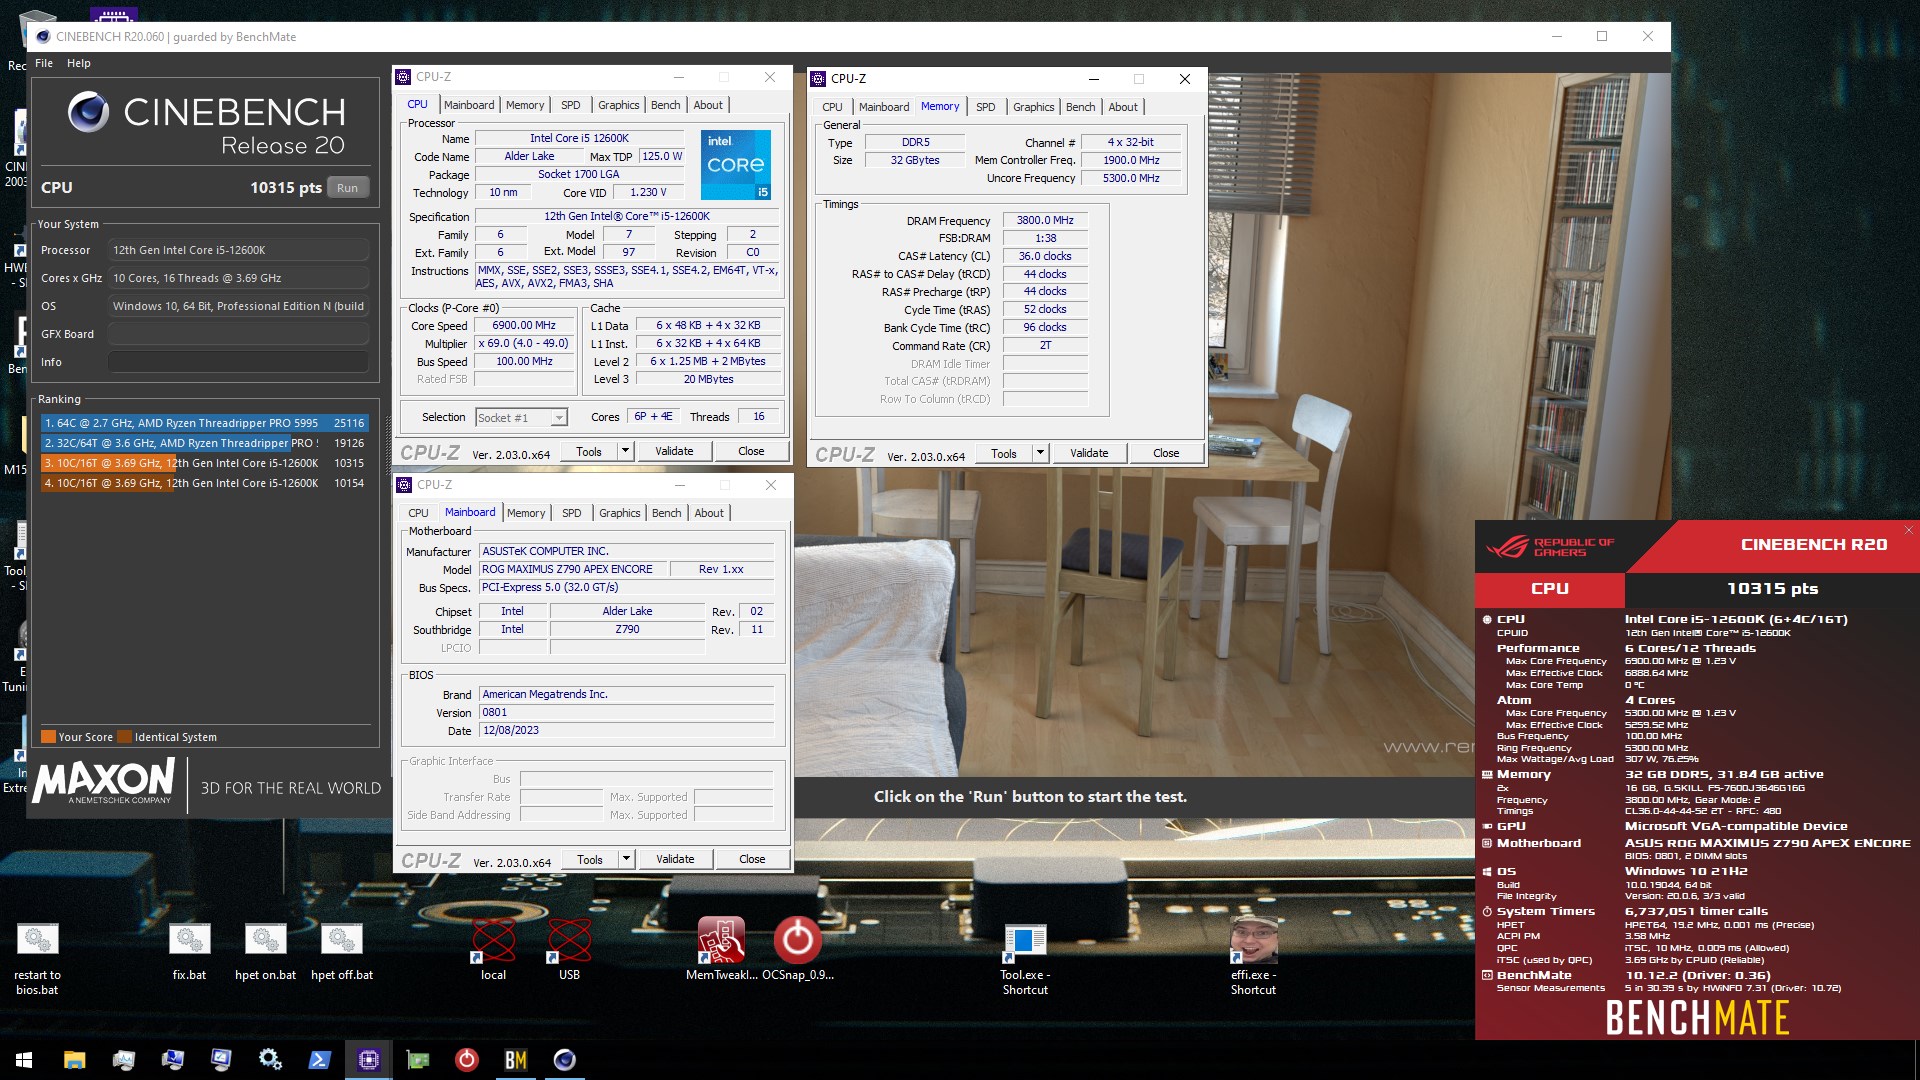Click the BIOS Version 0801 field
Viewport: 1920px width, 1080px height.
(x=626, y=713)
